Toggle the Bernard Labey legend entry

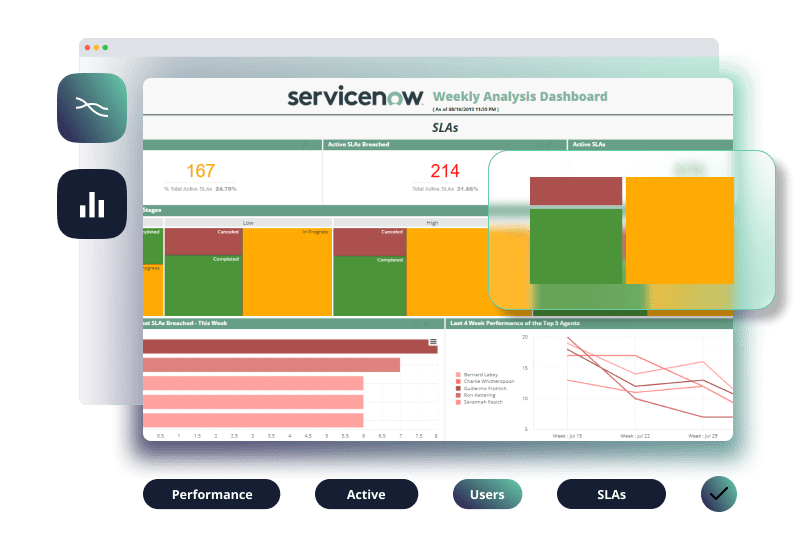(477, 374)
